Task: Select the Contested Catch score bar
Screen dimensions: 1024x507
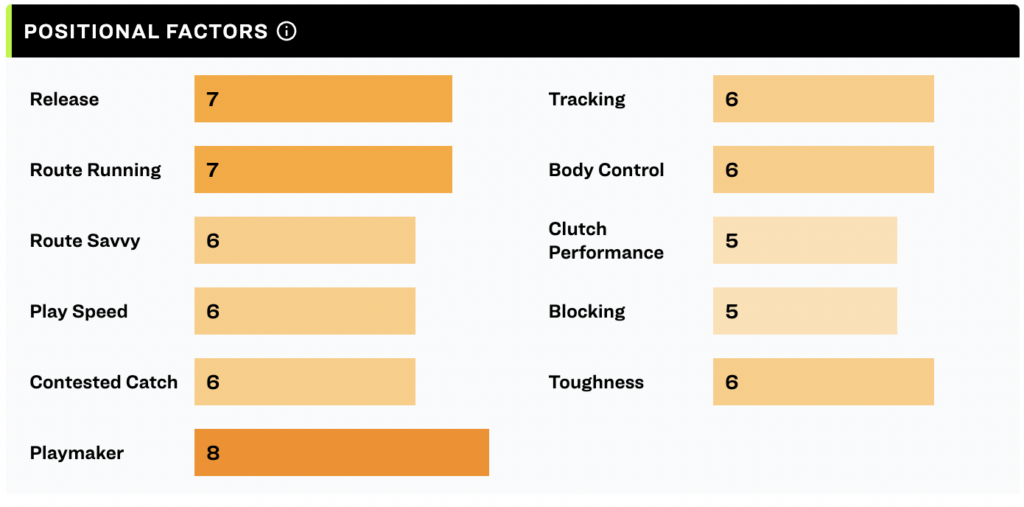Action: point(305,382)
